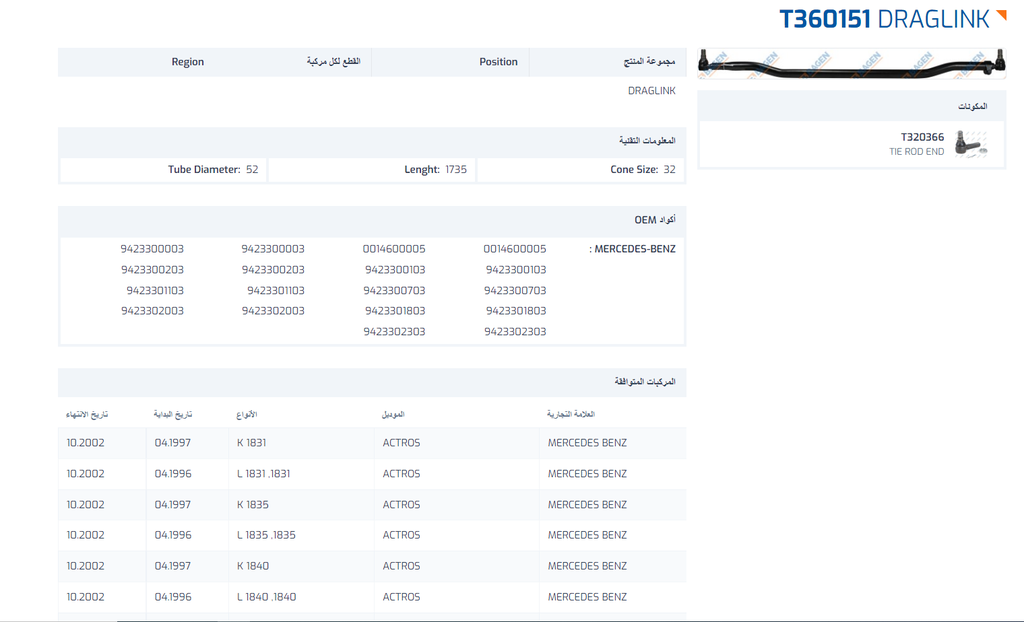Select the Cone Size: 32 cell

(581, 170)
